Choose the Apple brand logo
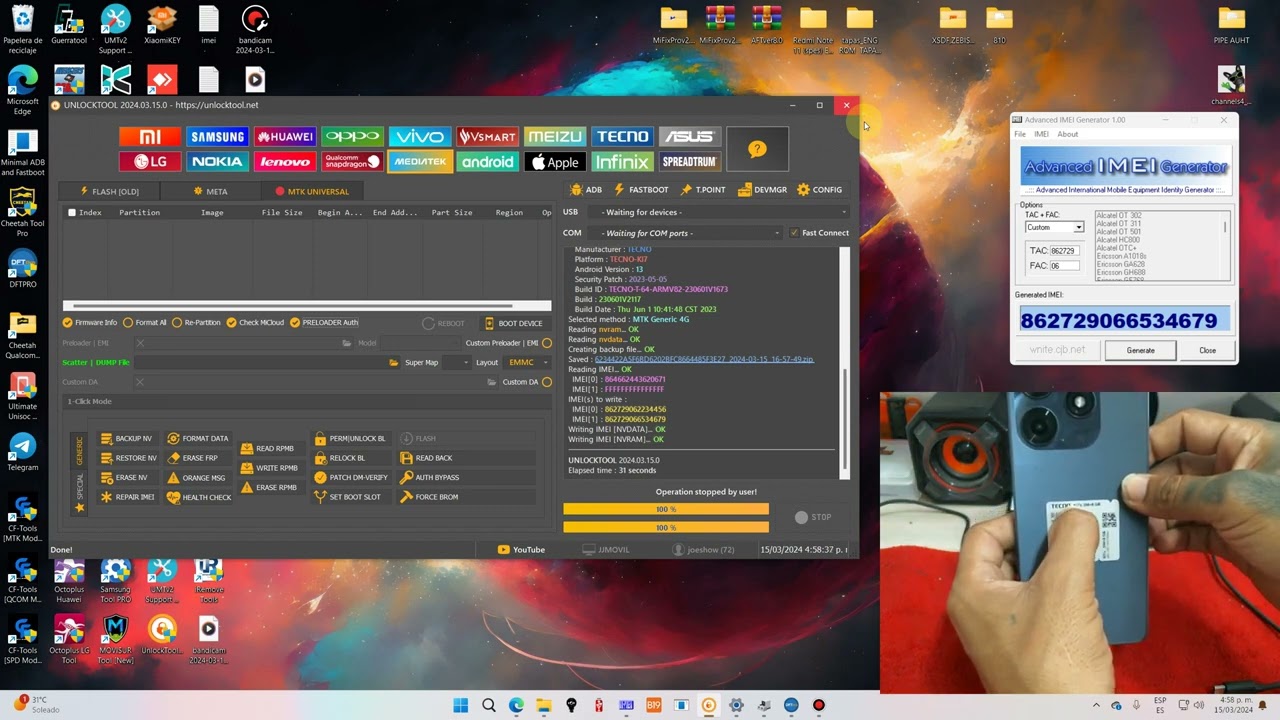The height and width of the screenshot is (720, 1280). (x=555, y=162)
